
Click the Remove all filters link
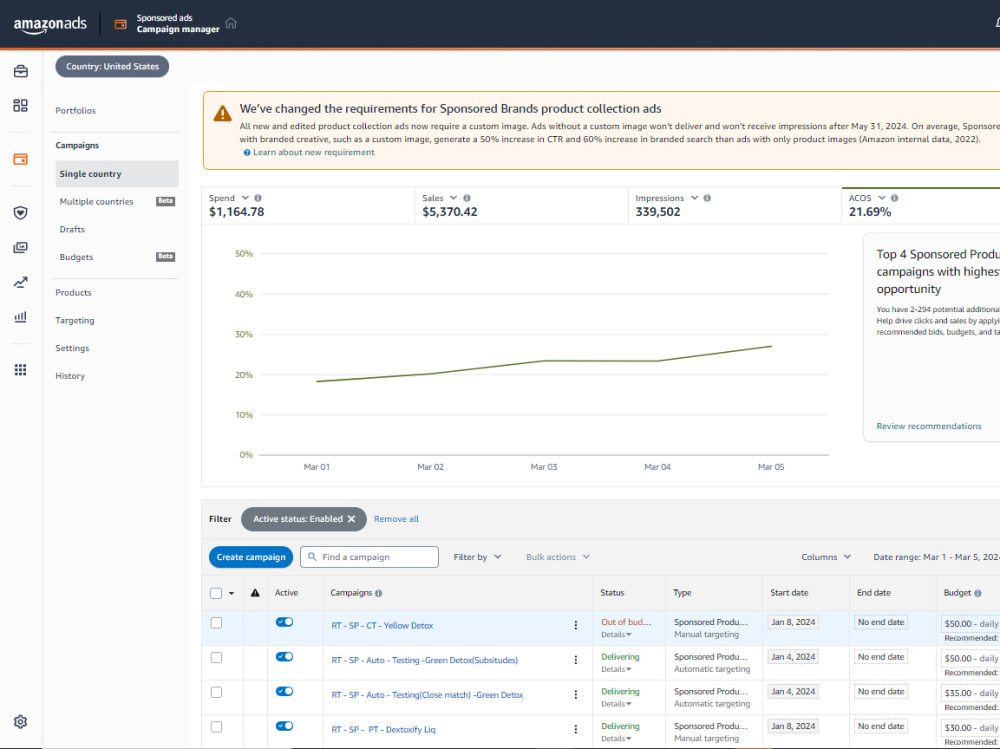(x=396, y=519)
